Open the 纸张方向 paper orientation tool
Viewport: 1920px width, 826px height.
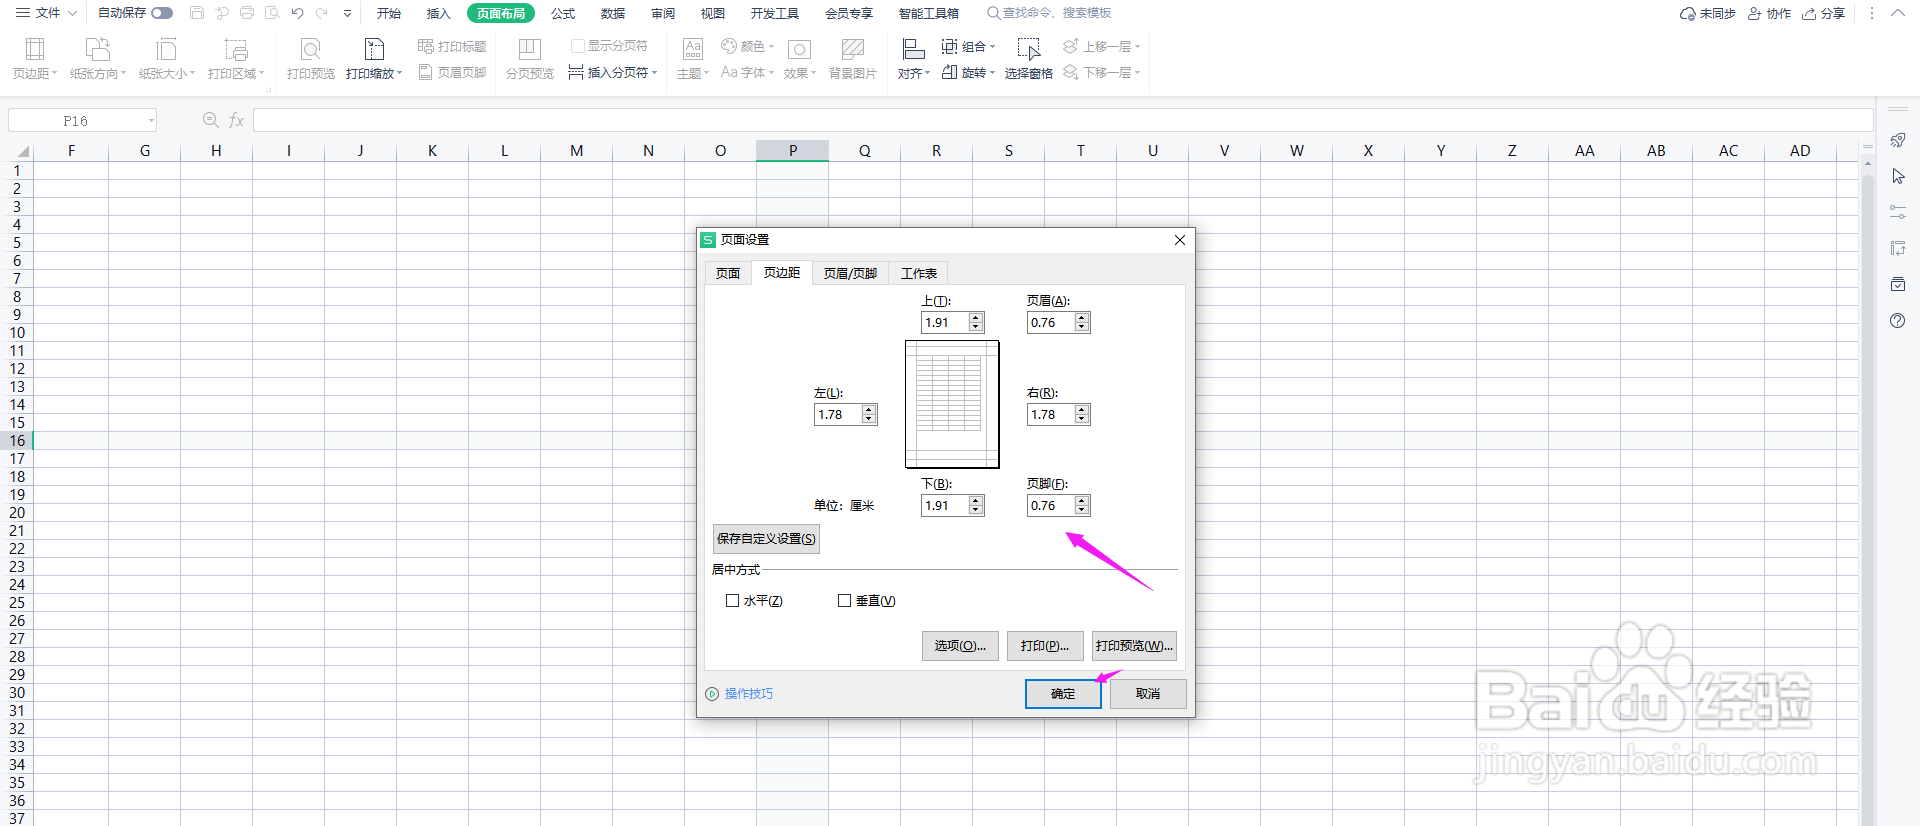click(x=98, y=58)
